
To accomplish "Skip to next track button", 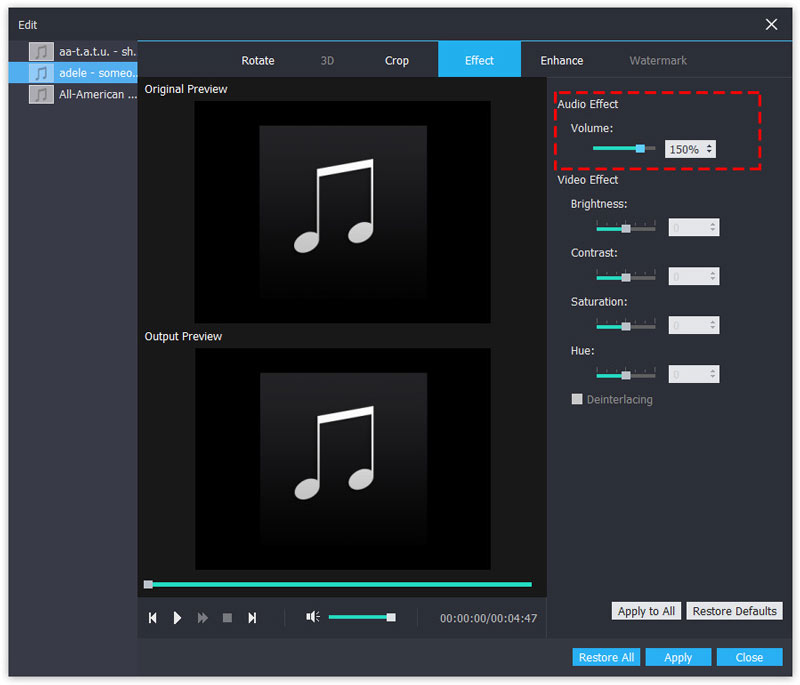I will click(252, 618).
